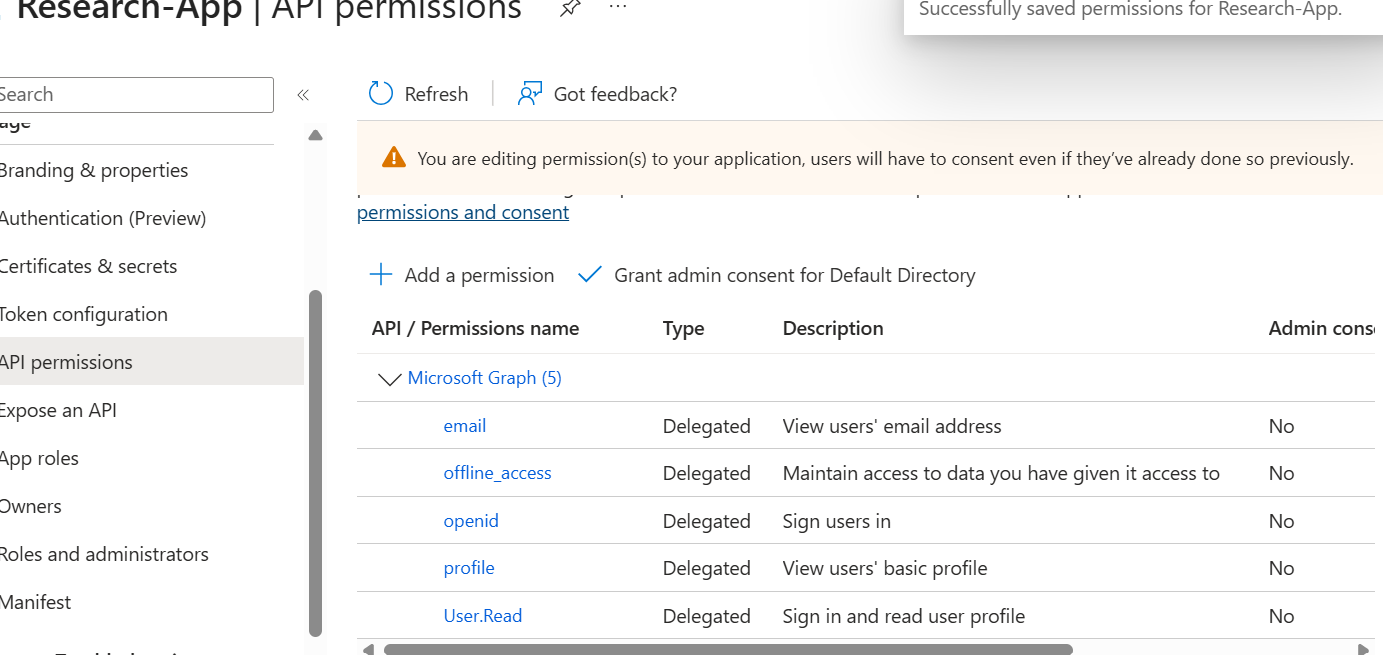Open Branding & properties menu item
The image size is (1383, 655).
pyautogui.click(x=93, y=170)
